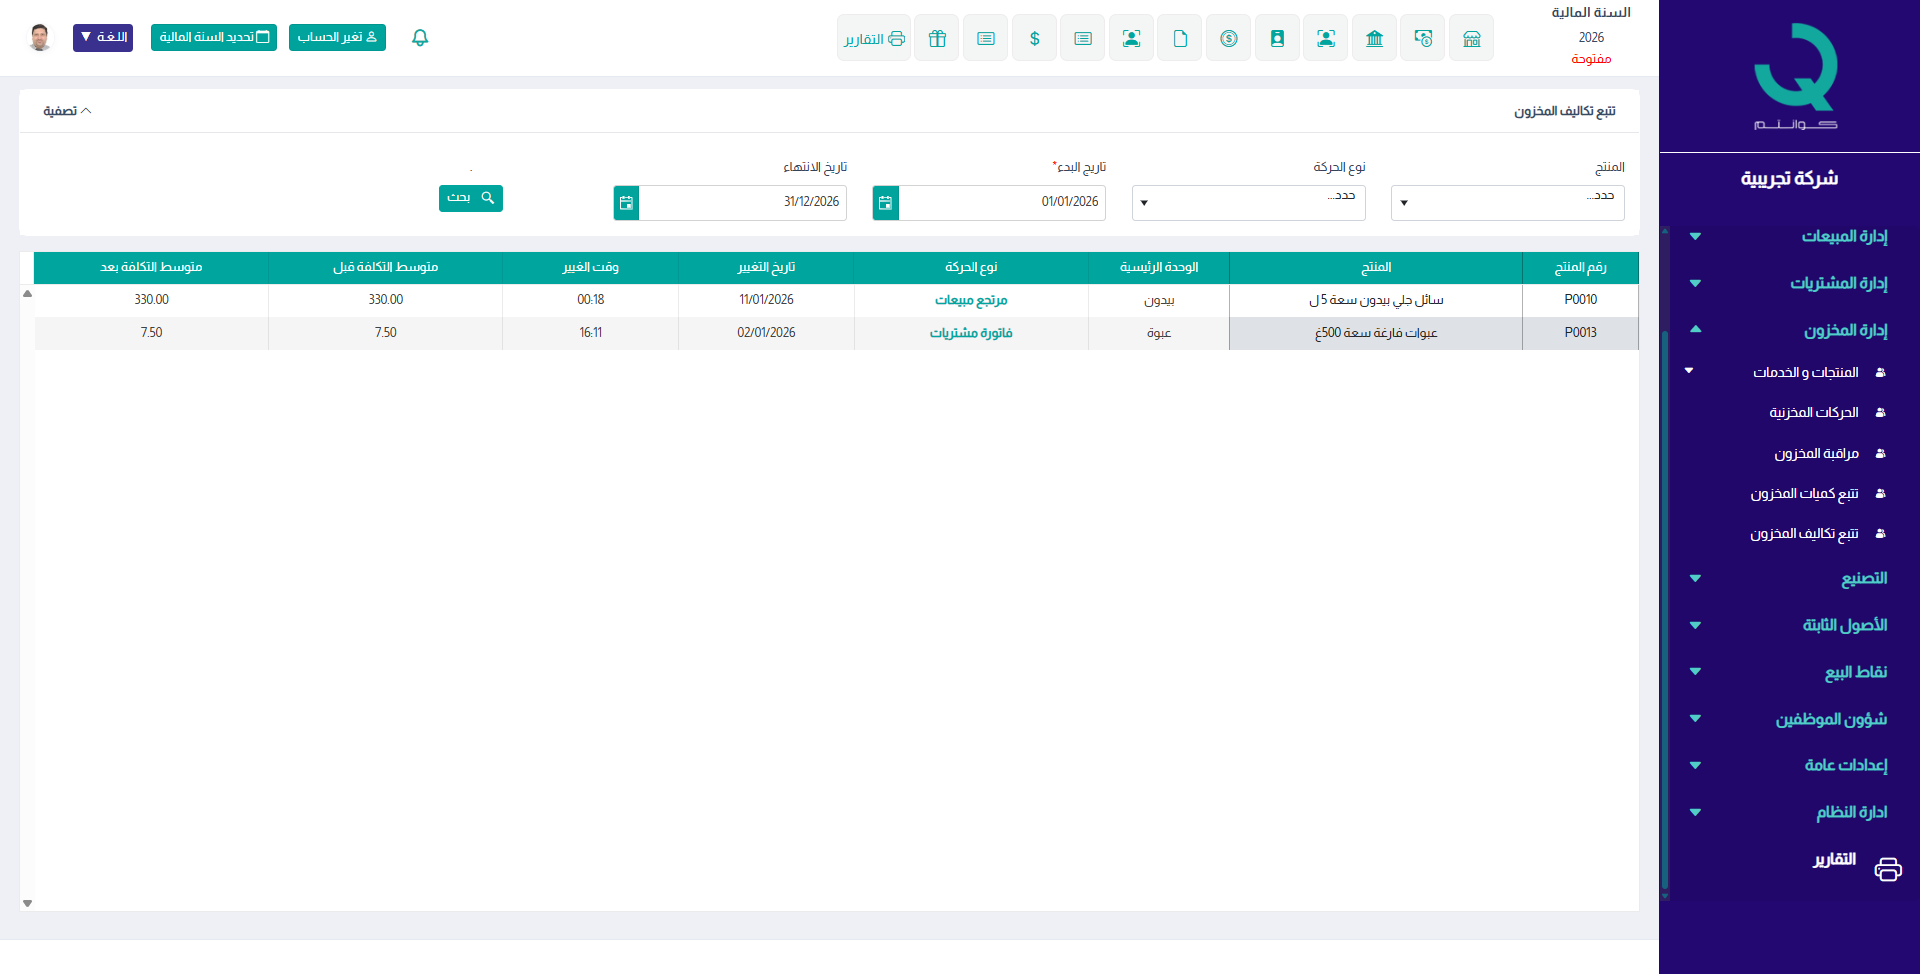Open تتبع كميات المخزون menu item
Screen dimensions: 1920x976
(1804, 494)
